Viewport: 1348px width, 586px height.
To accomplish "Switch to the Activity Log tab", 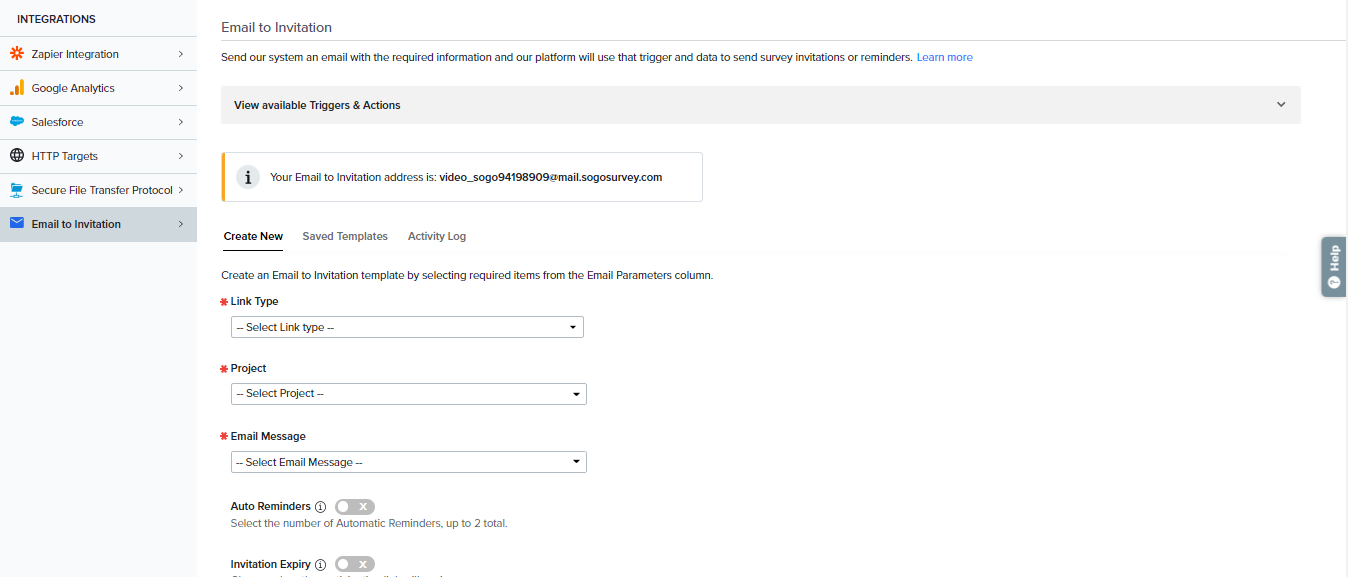I will click(x=437, y=237).
